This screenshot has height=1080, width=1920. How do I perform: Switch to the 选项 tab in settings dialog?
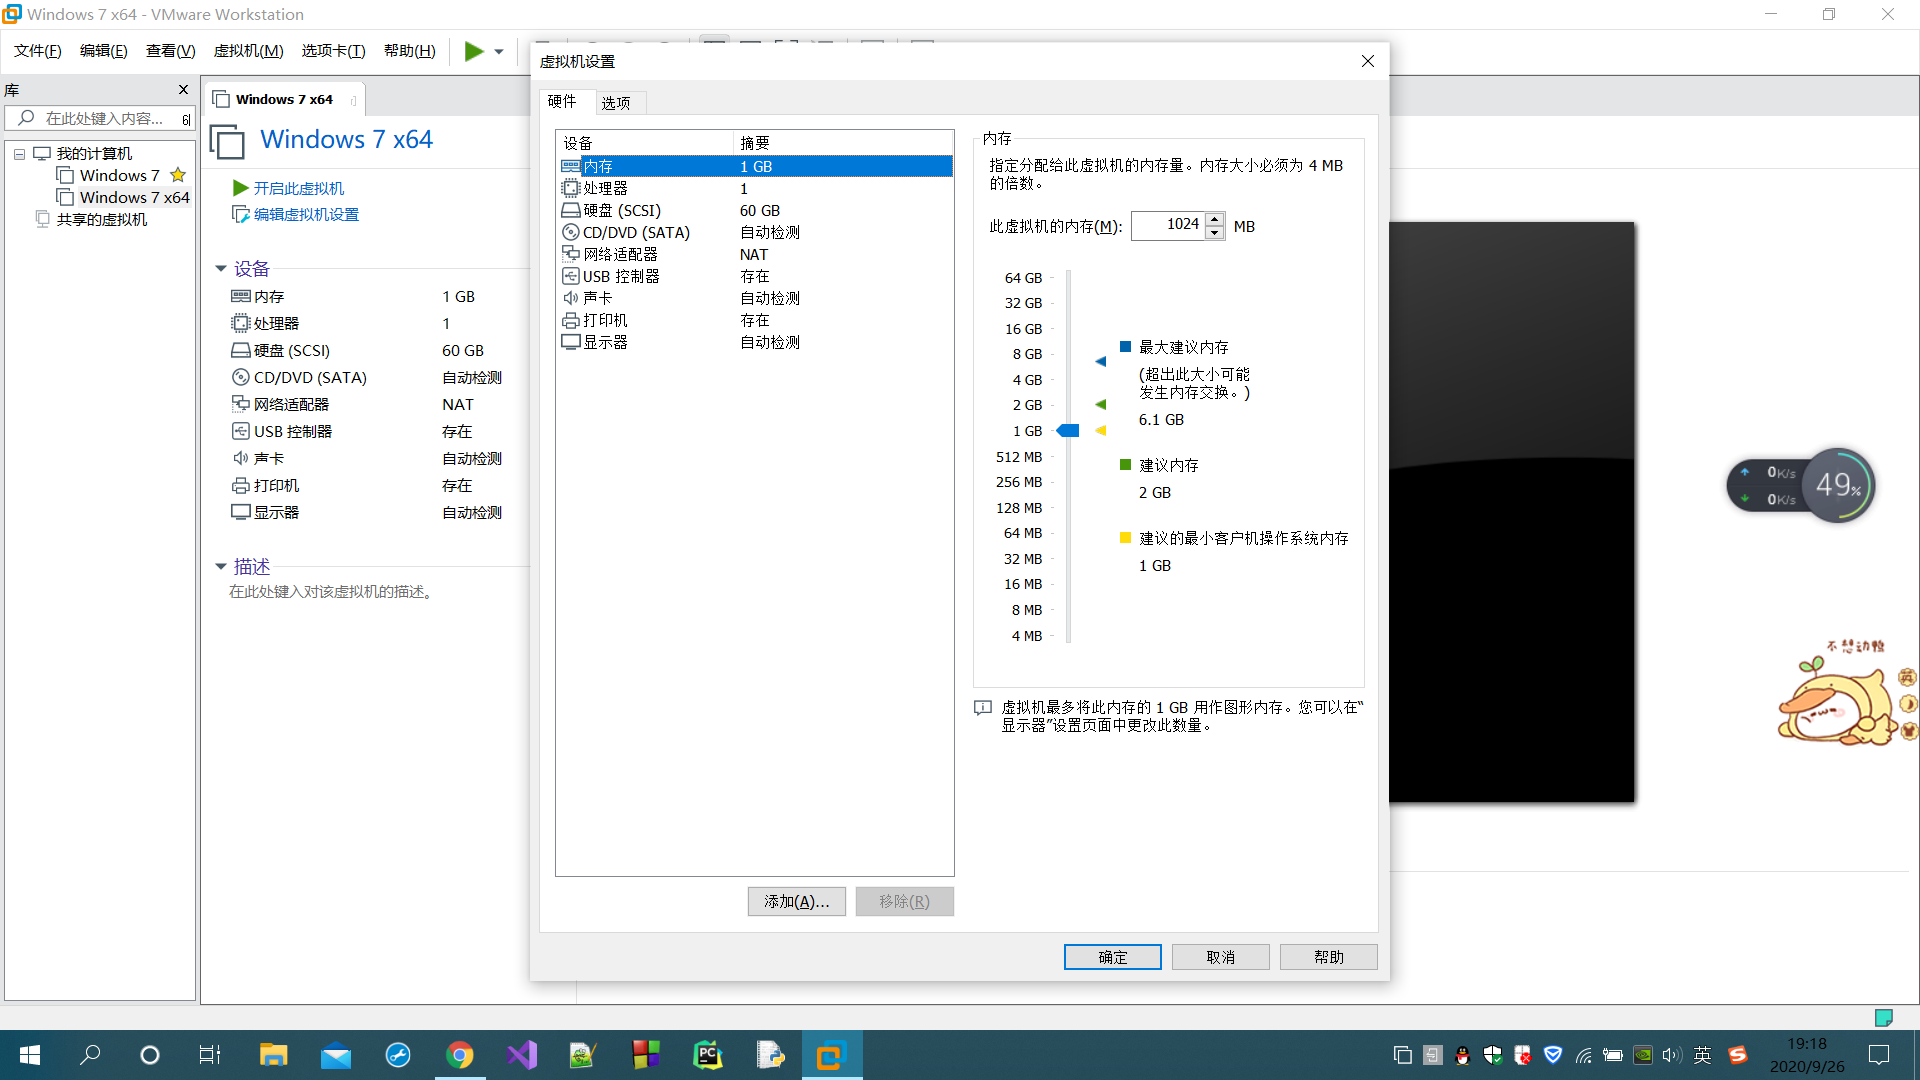618,101
